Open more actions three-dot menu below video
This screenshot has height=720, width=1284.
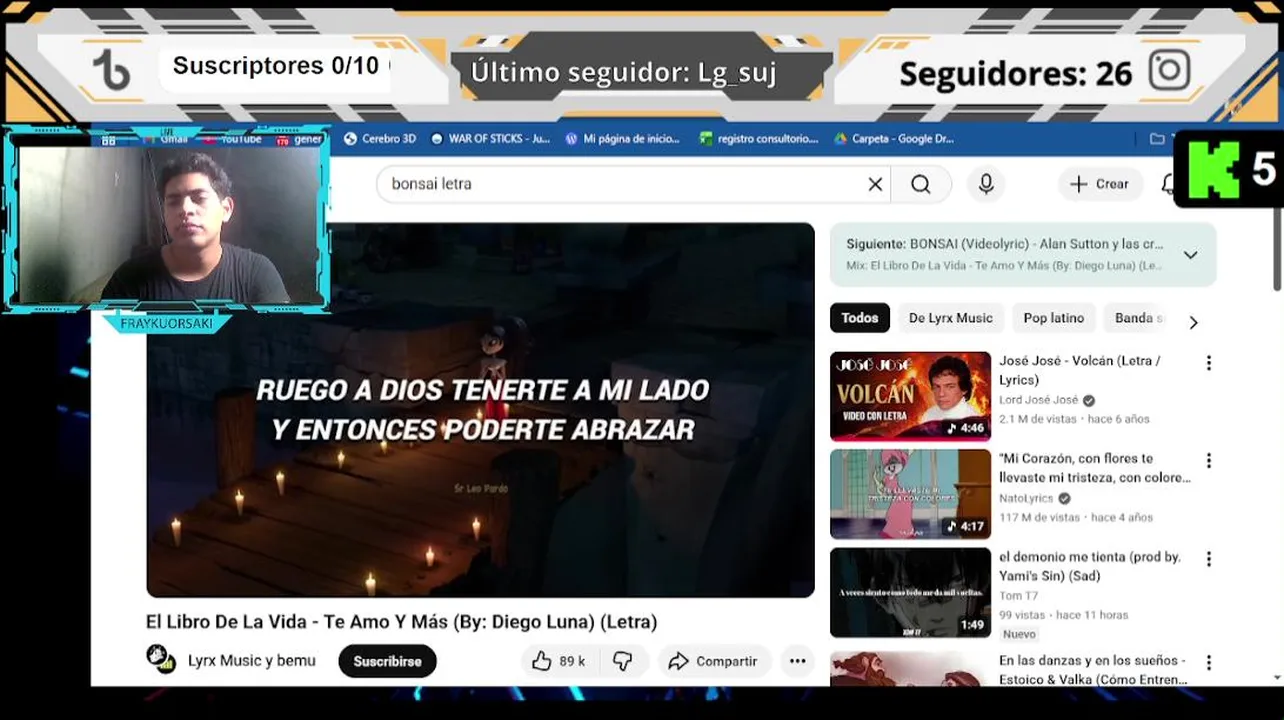click(797, 661)
